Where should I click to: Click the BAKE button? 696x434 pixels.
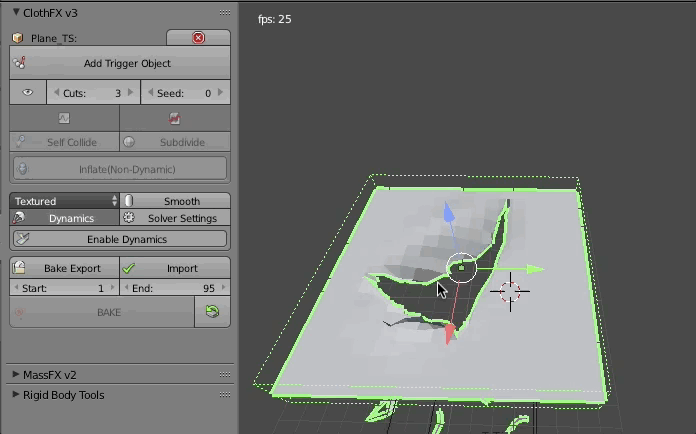(102, 312)
